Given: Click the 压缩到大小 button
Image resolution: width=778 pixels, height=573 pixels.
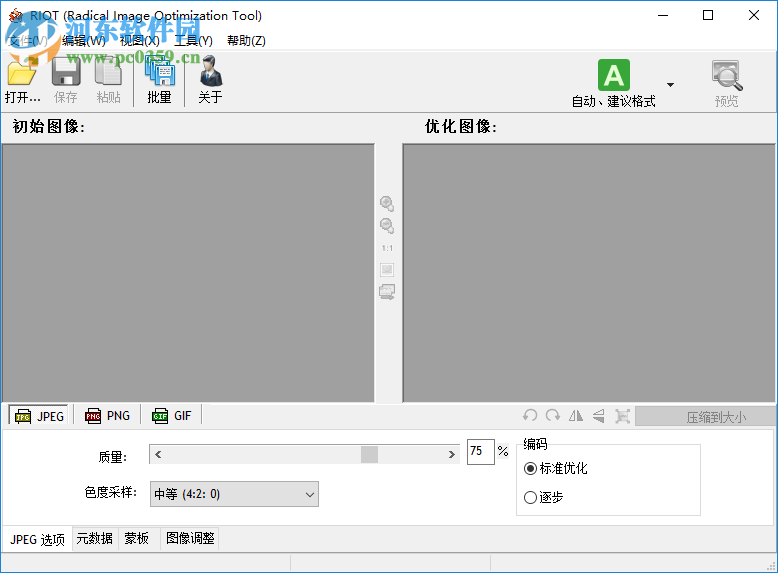Looking at the screenshot, I should click(x=705, y=417).
